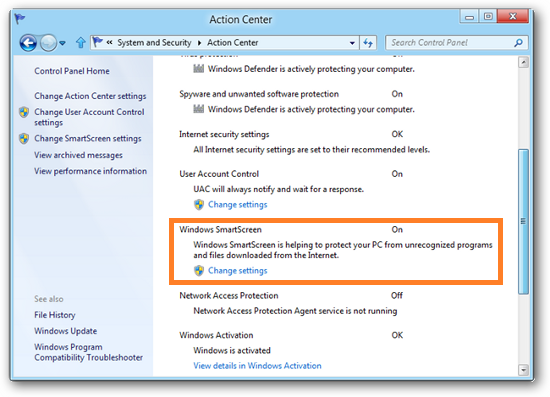
Task: Click the scrollbar thumb
Action: tap(523, 222)
